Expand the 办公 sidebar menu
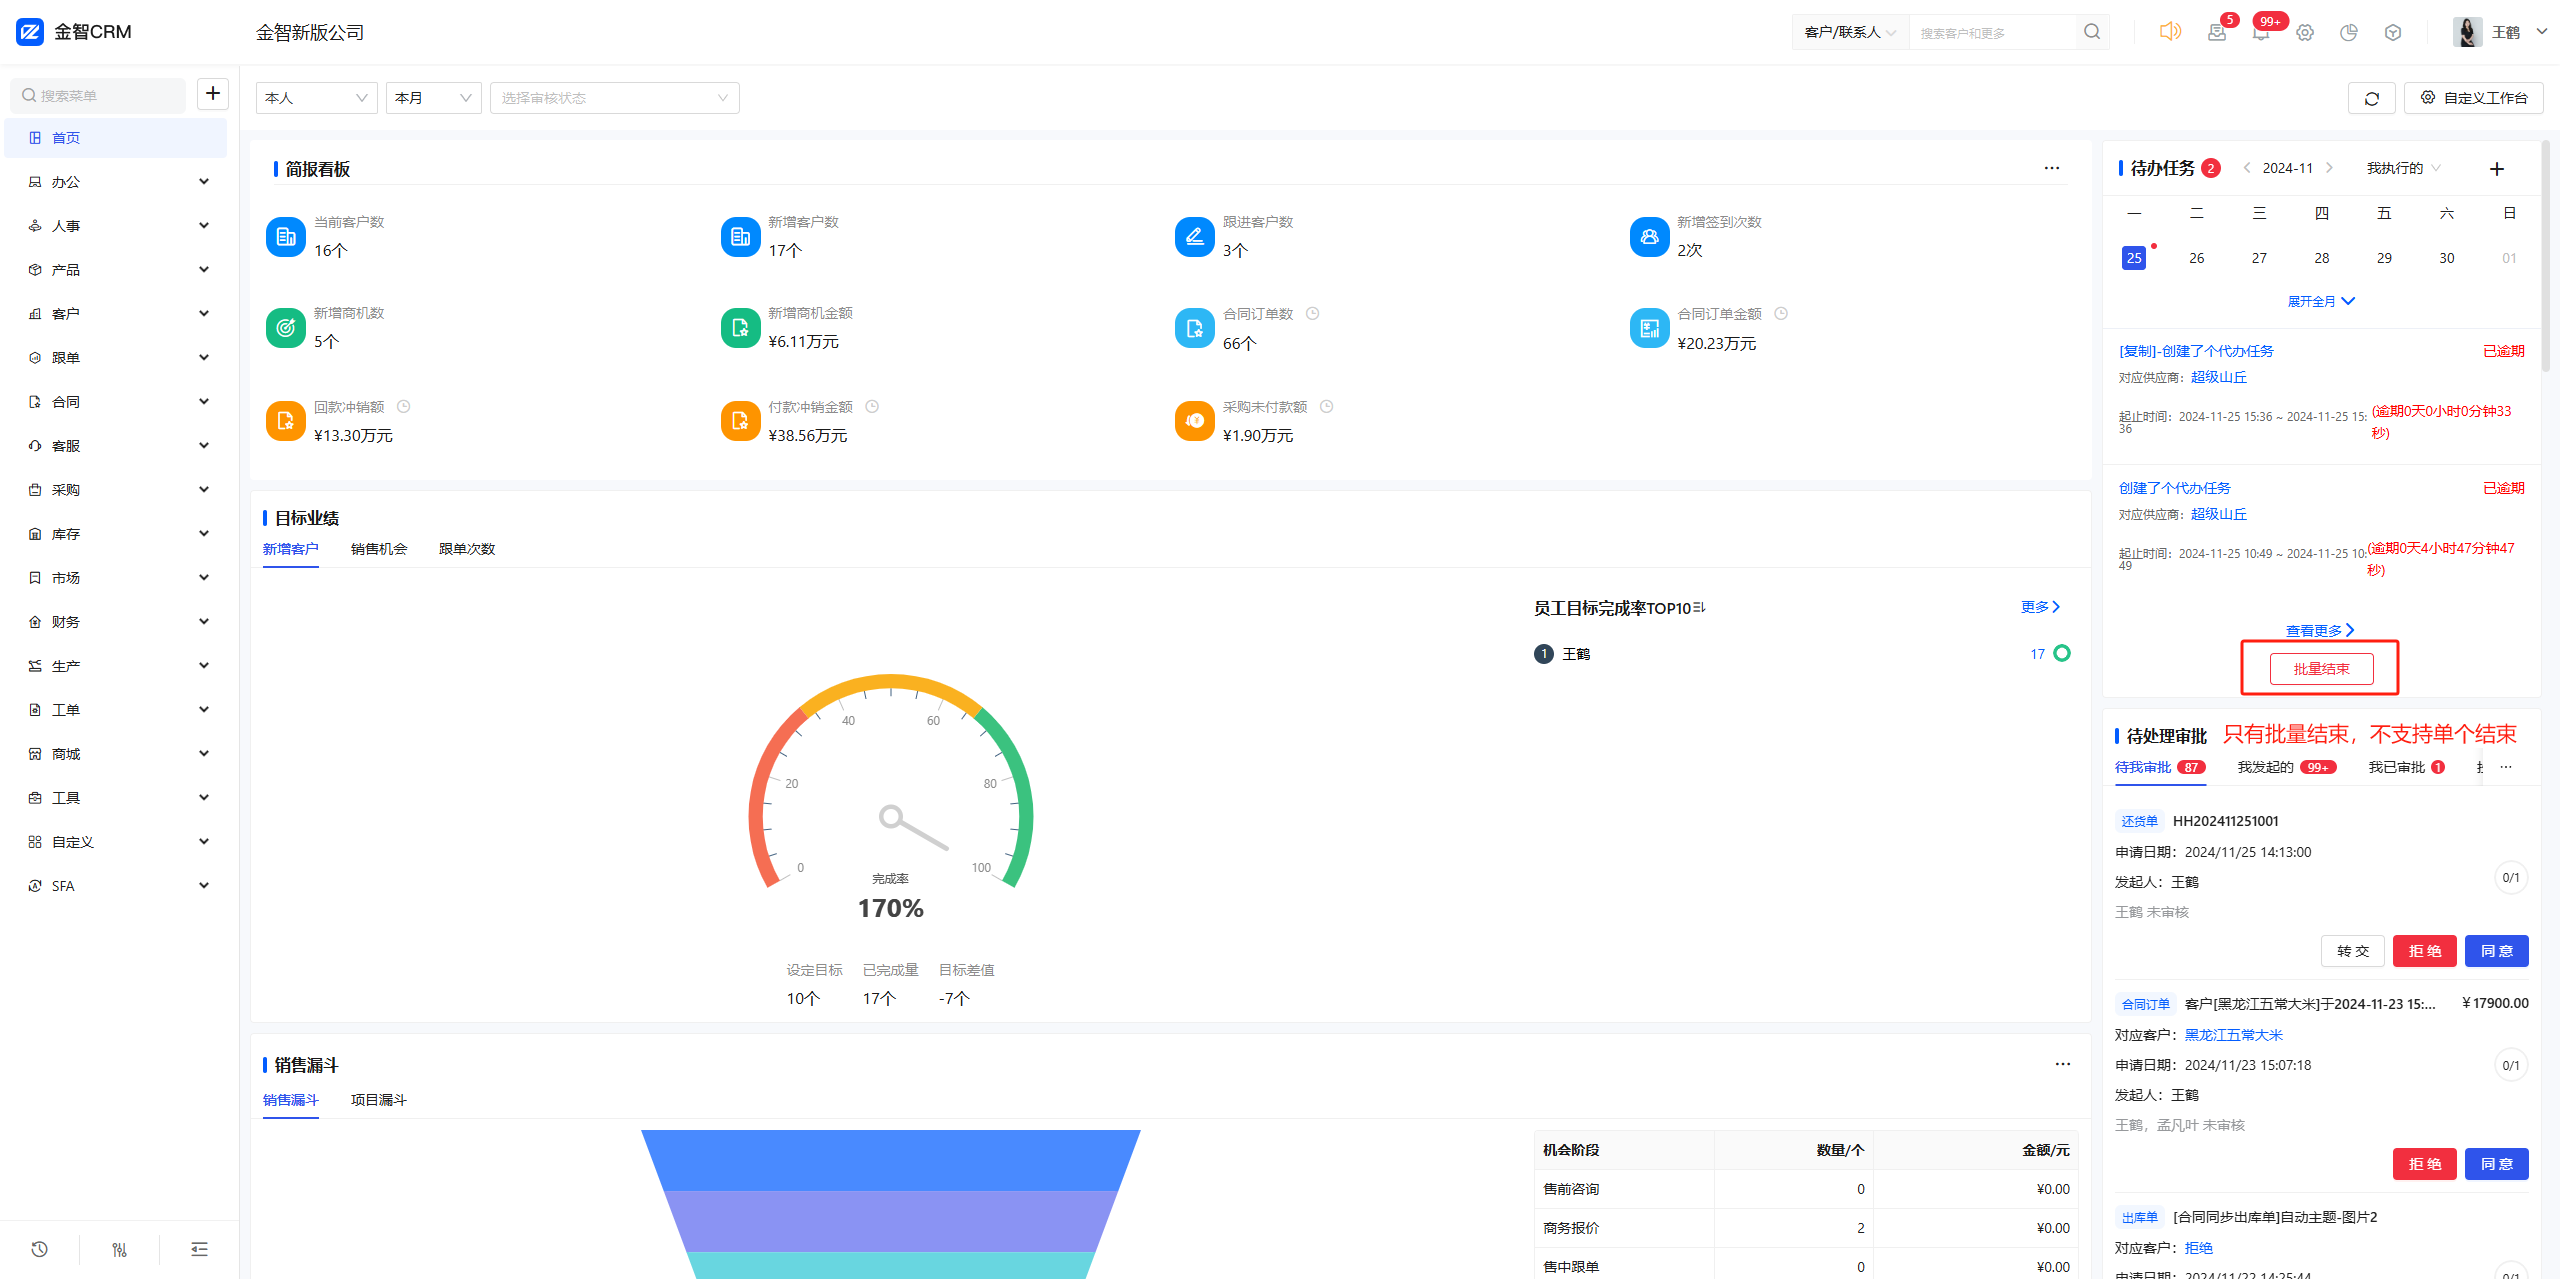2560x1279 pixels. pos(118,182)
